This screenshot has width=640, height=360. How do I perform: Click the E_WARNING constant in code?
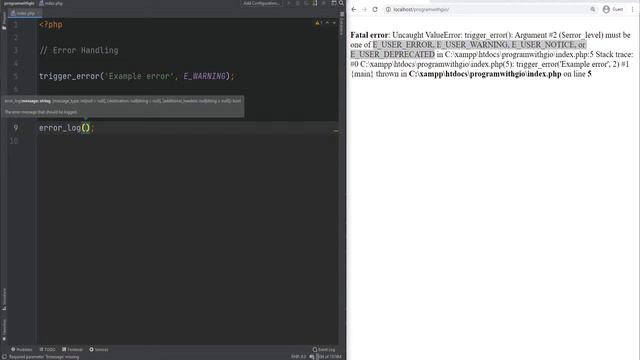[x=204, y=76]
